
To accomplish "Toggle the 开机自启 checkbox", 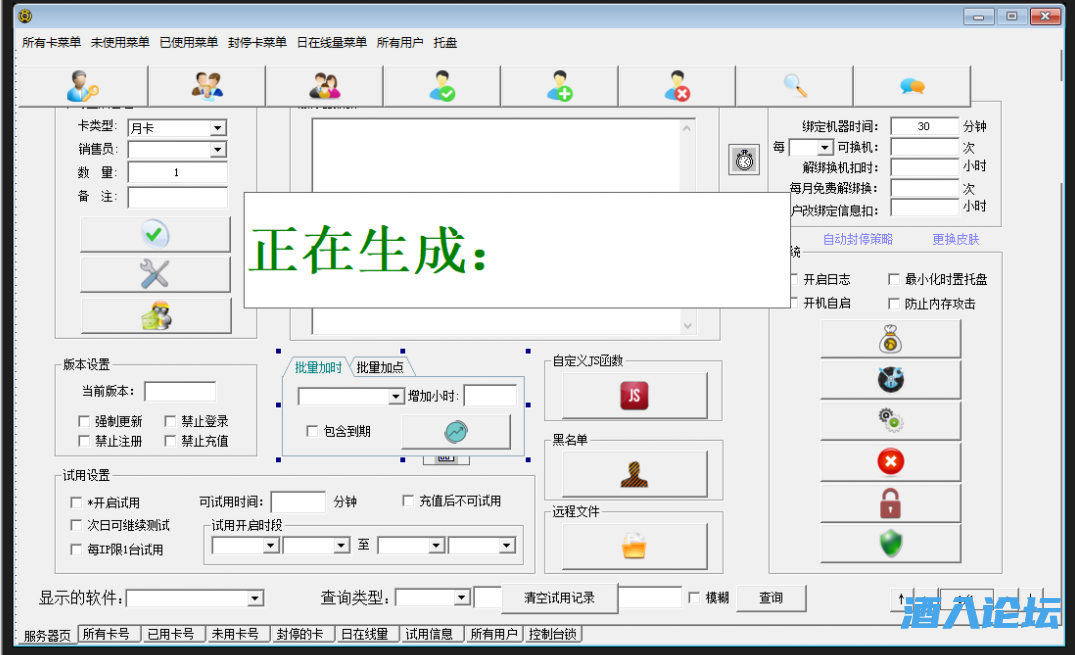I will (x=794, y=303).
